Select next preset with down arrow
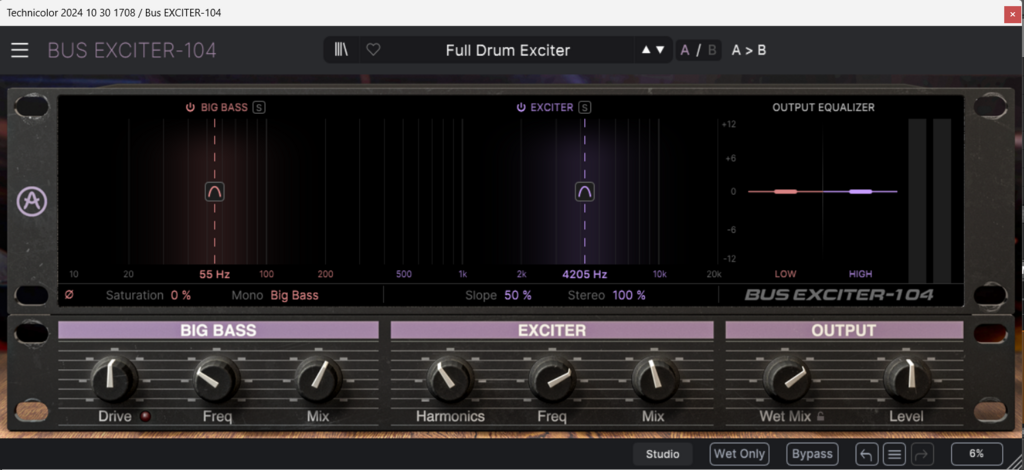Image resolution: width=1024 pixels, height=470 pixels. (x=660, y=50)
